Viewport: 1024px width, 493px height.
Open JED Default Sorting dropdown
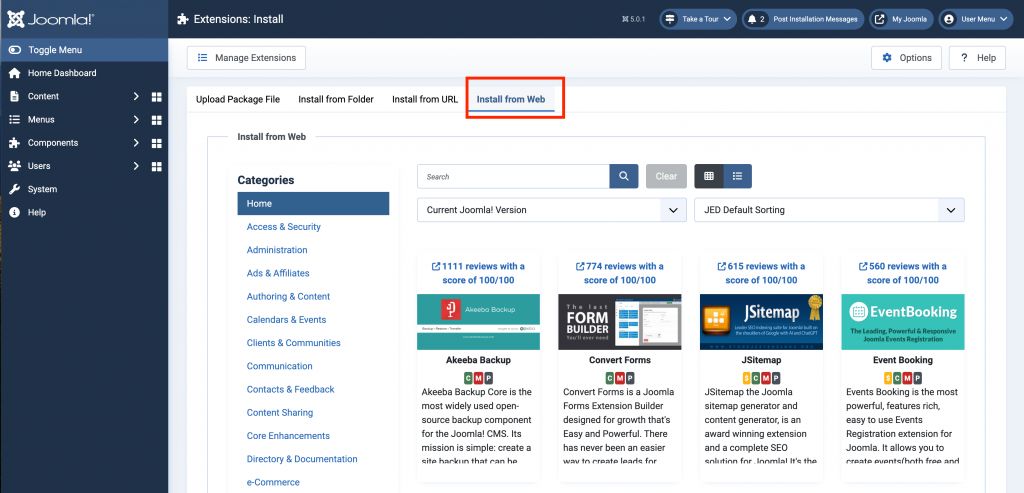pos(829,210)
